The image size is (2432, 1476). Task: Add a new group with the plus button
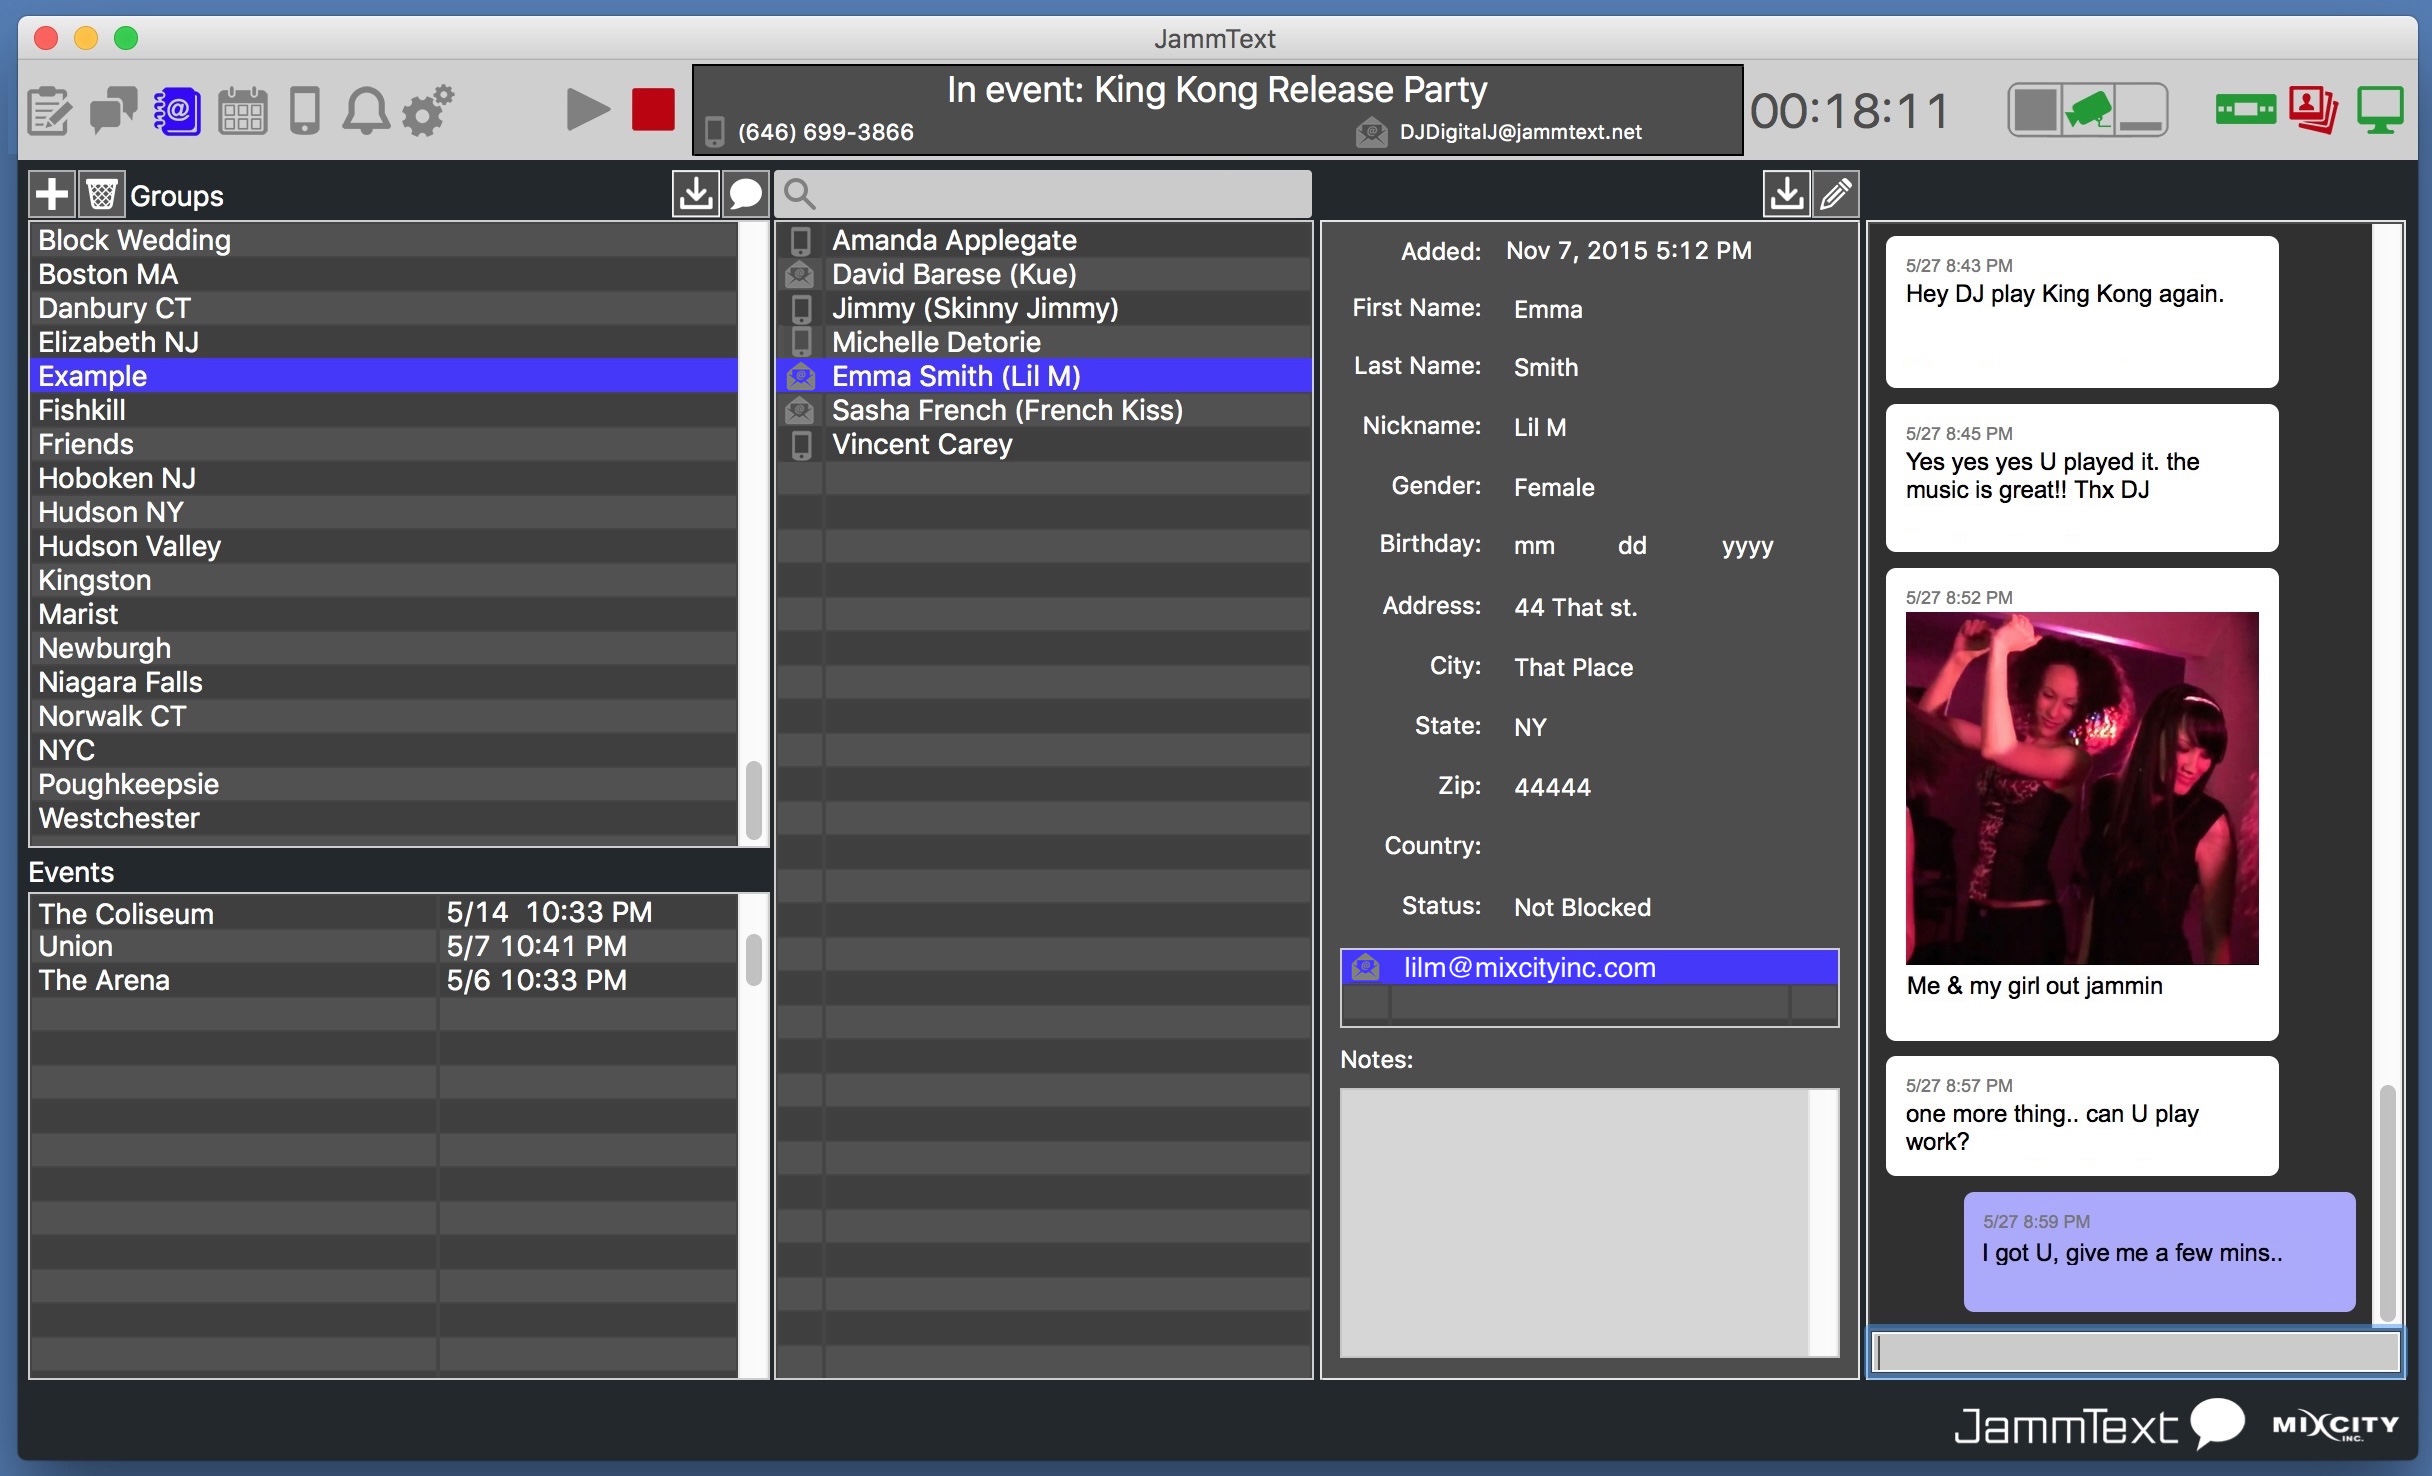coord(52,194)
